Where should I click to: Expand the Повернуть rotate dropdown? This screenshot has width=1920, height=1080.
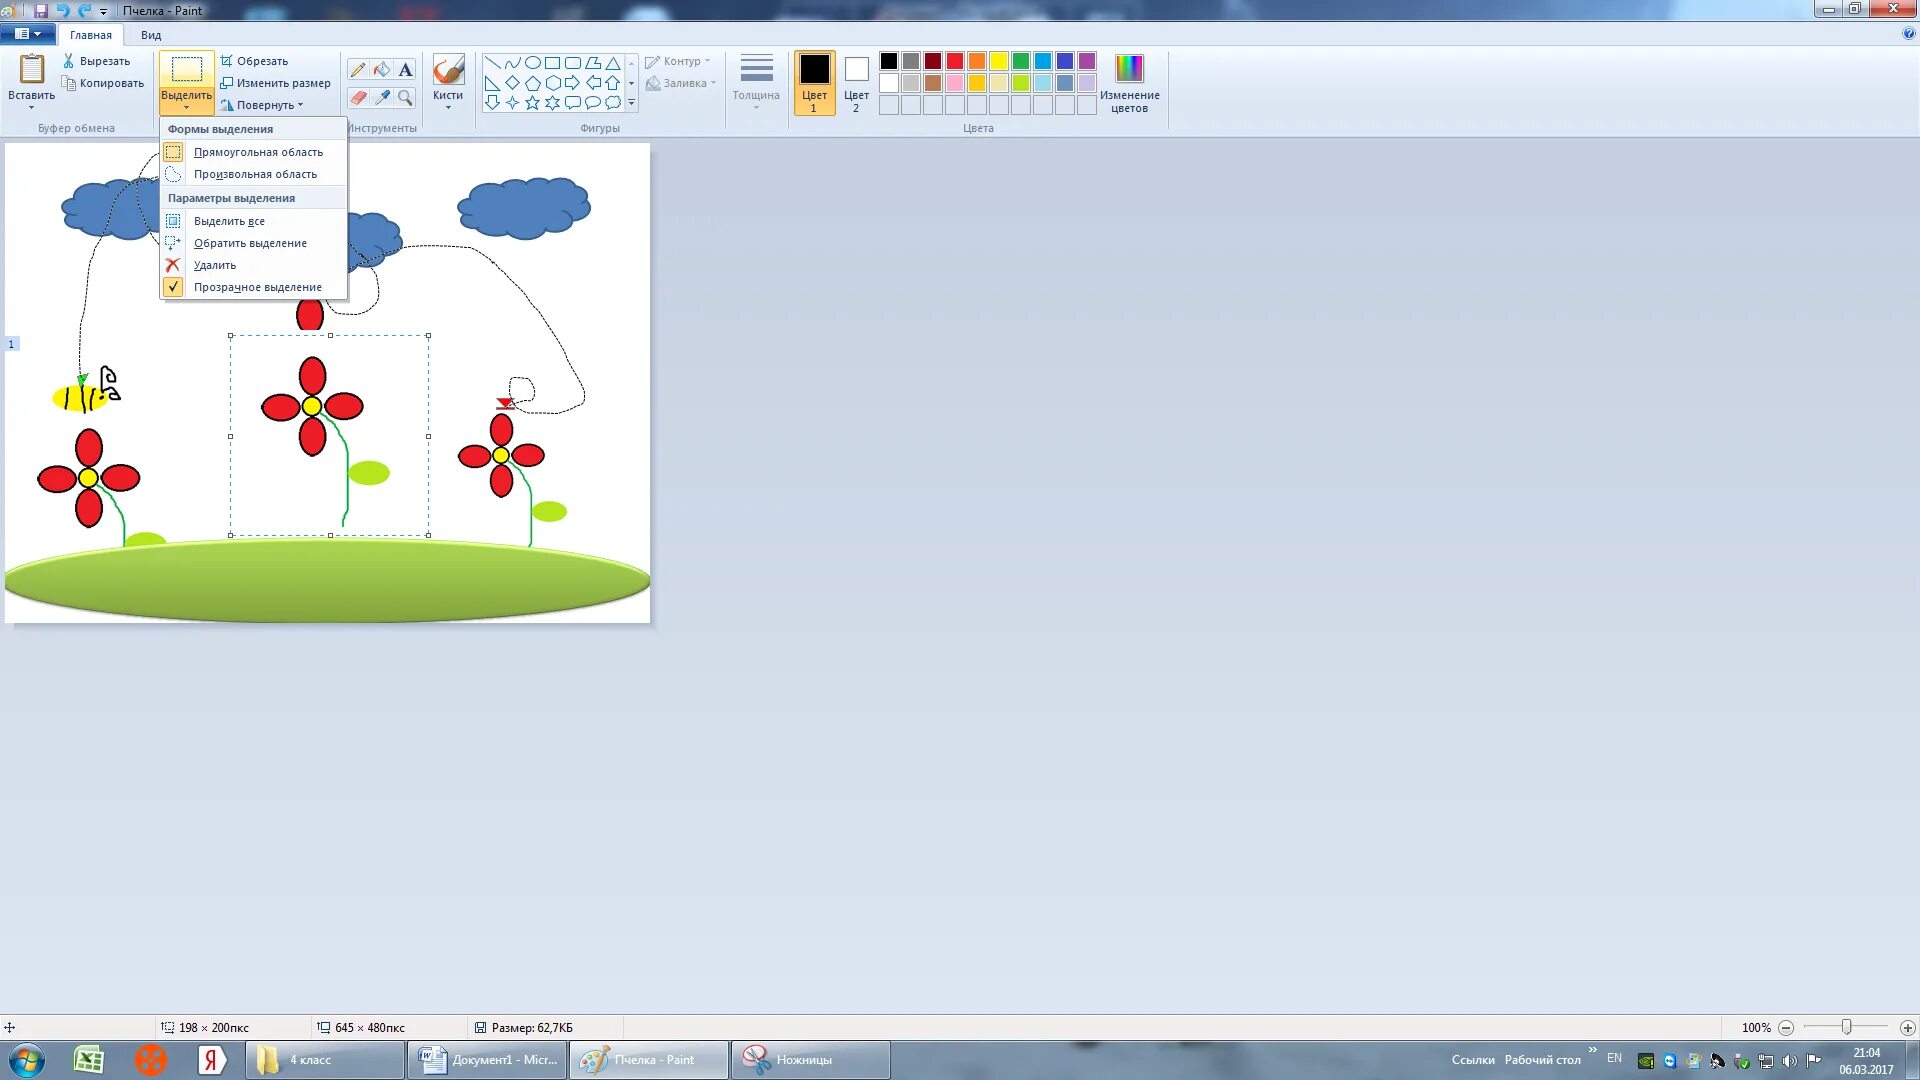click(x=264, y=105)
